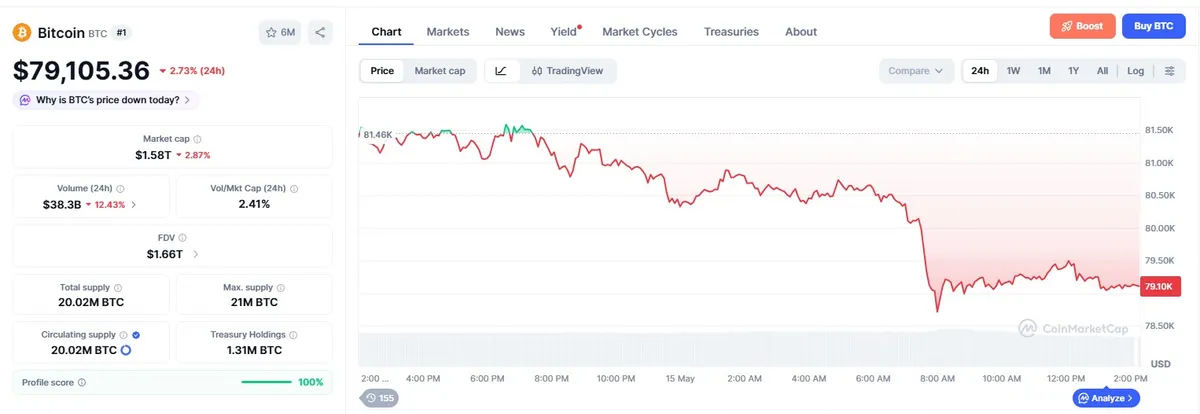The image size is (1200, 414).
Task: Select the 1W time range
Action: pyautogui.click(x=1013, y=71)
